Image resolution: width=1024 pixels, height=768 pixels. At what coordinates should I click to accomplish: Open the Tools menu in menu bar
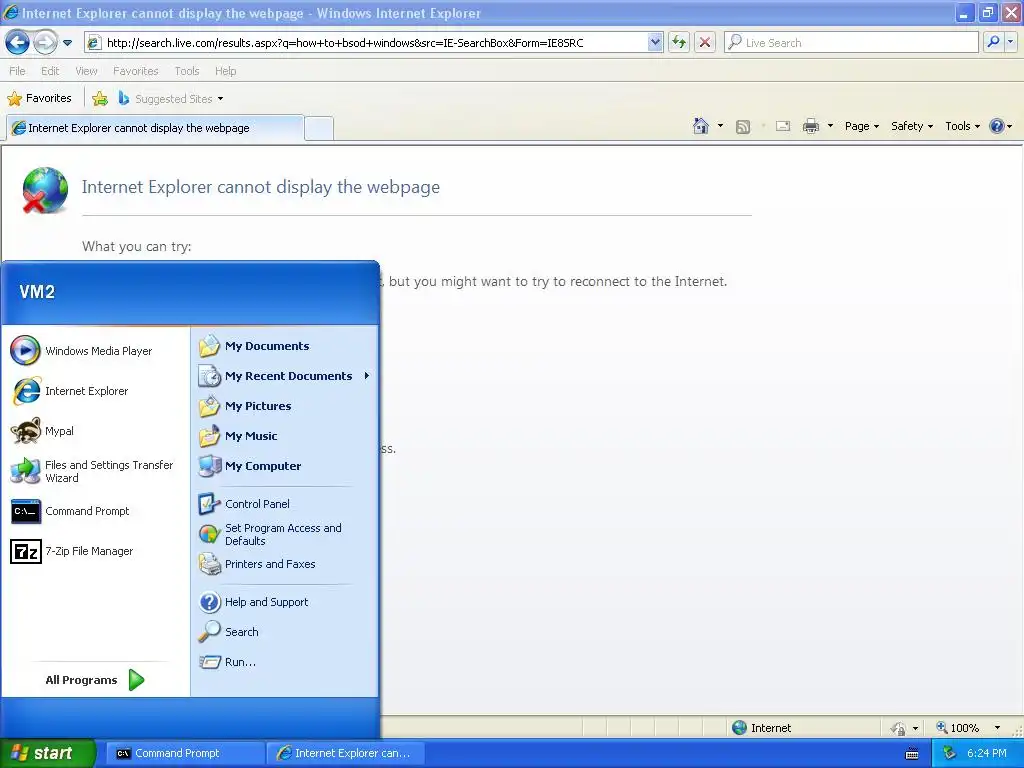click(x=187, y=71)
